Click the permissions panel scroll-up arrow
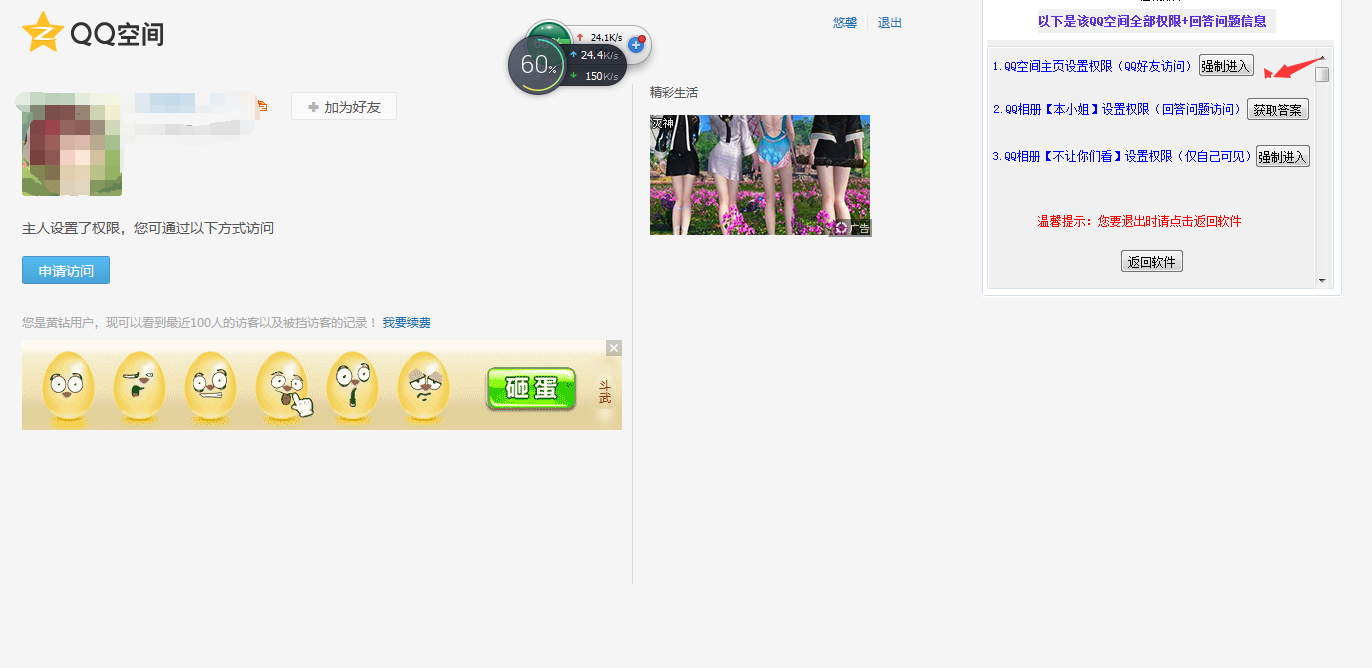The height and width of the screenshot is (668, 1372). pyautogui.click(x=1322, y=58)
